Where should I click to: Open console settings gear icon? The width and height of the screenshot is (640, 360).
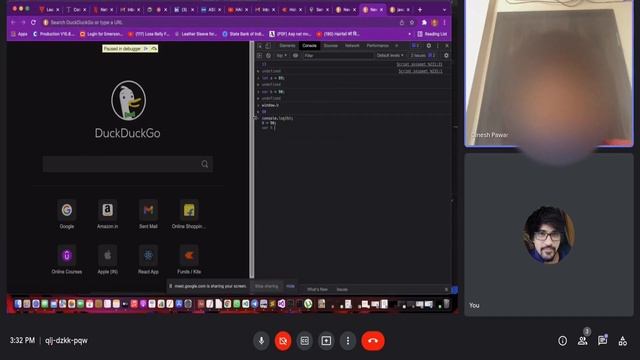446,55
